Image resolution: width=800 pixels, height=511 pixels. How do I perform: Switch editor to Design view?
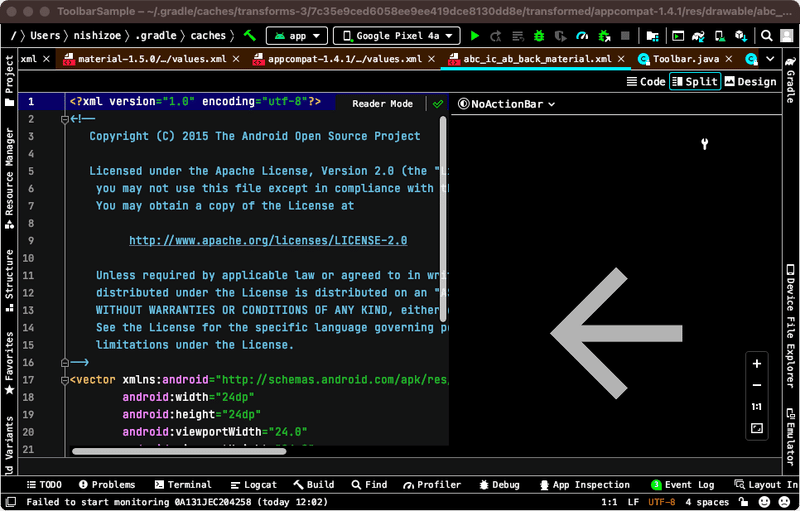pos(751,82)
